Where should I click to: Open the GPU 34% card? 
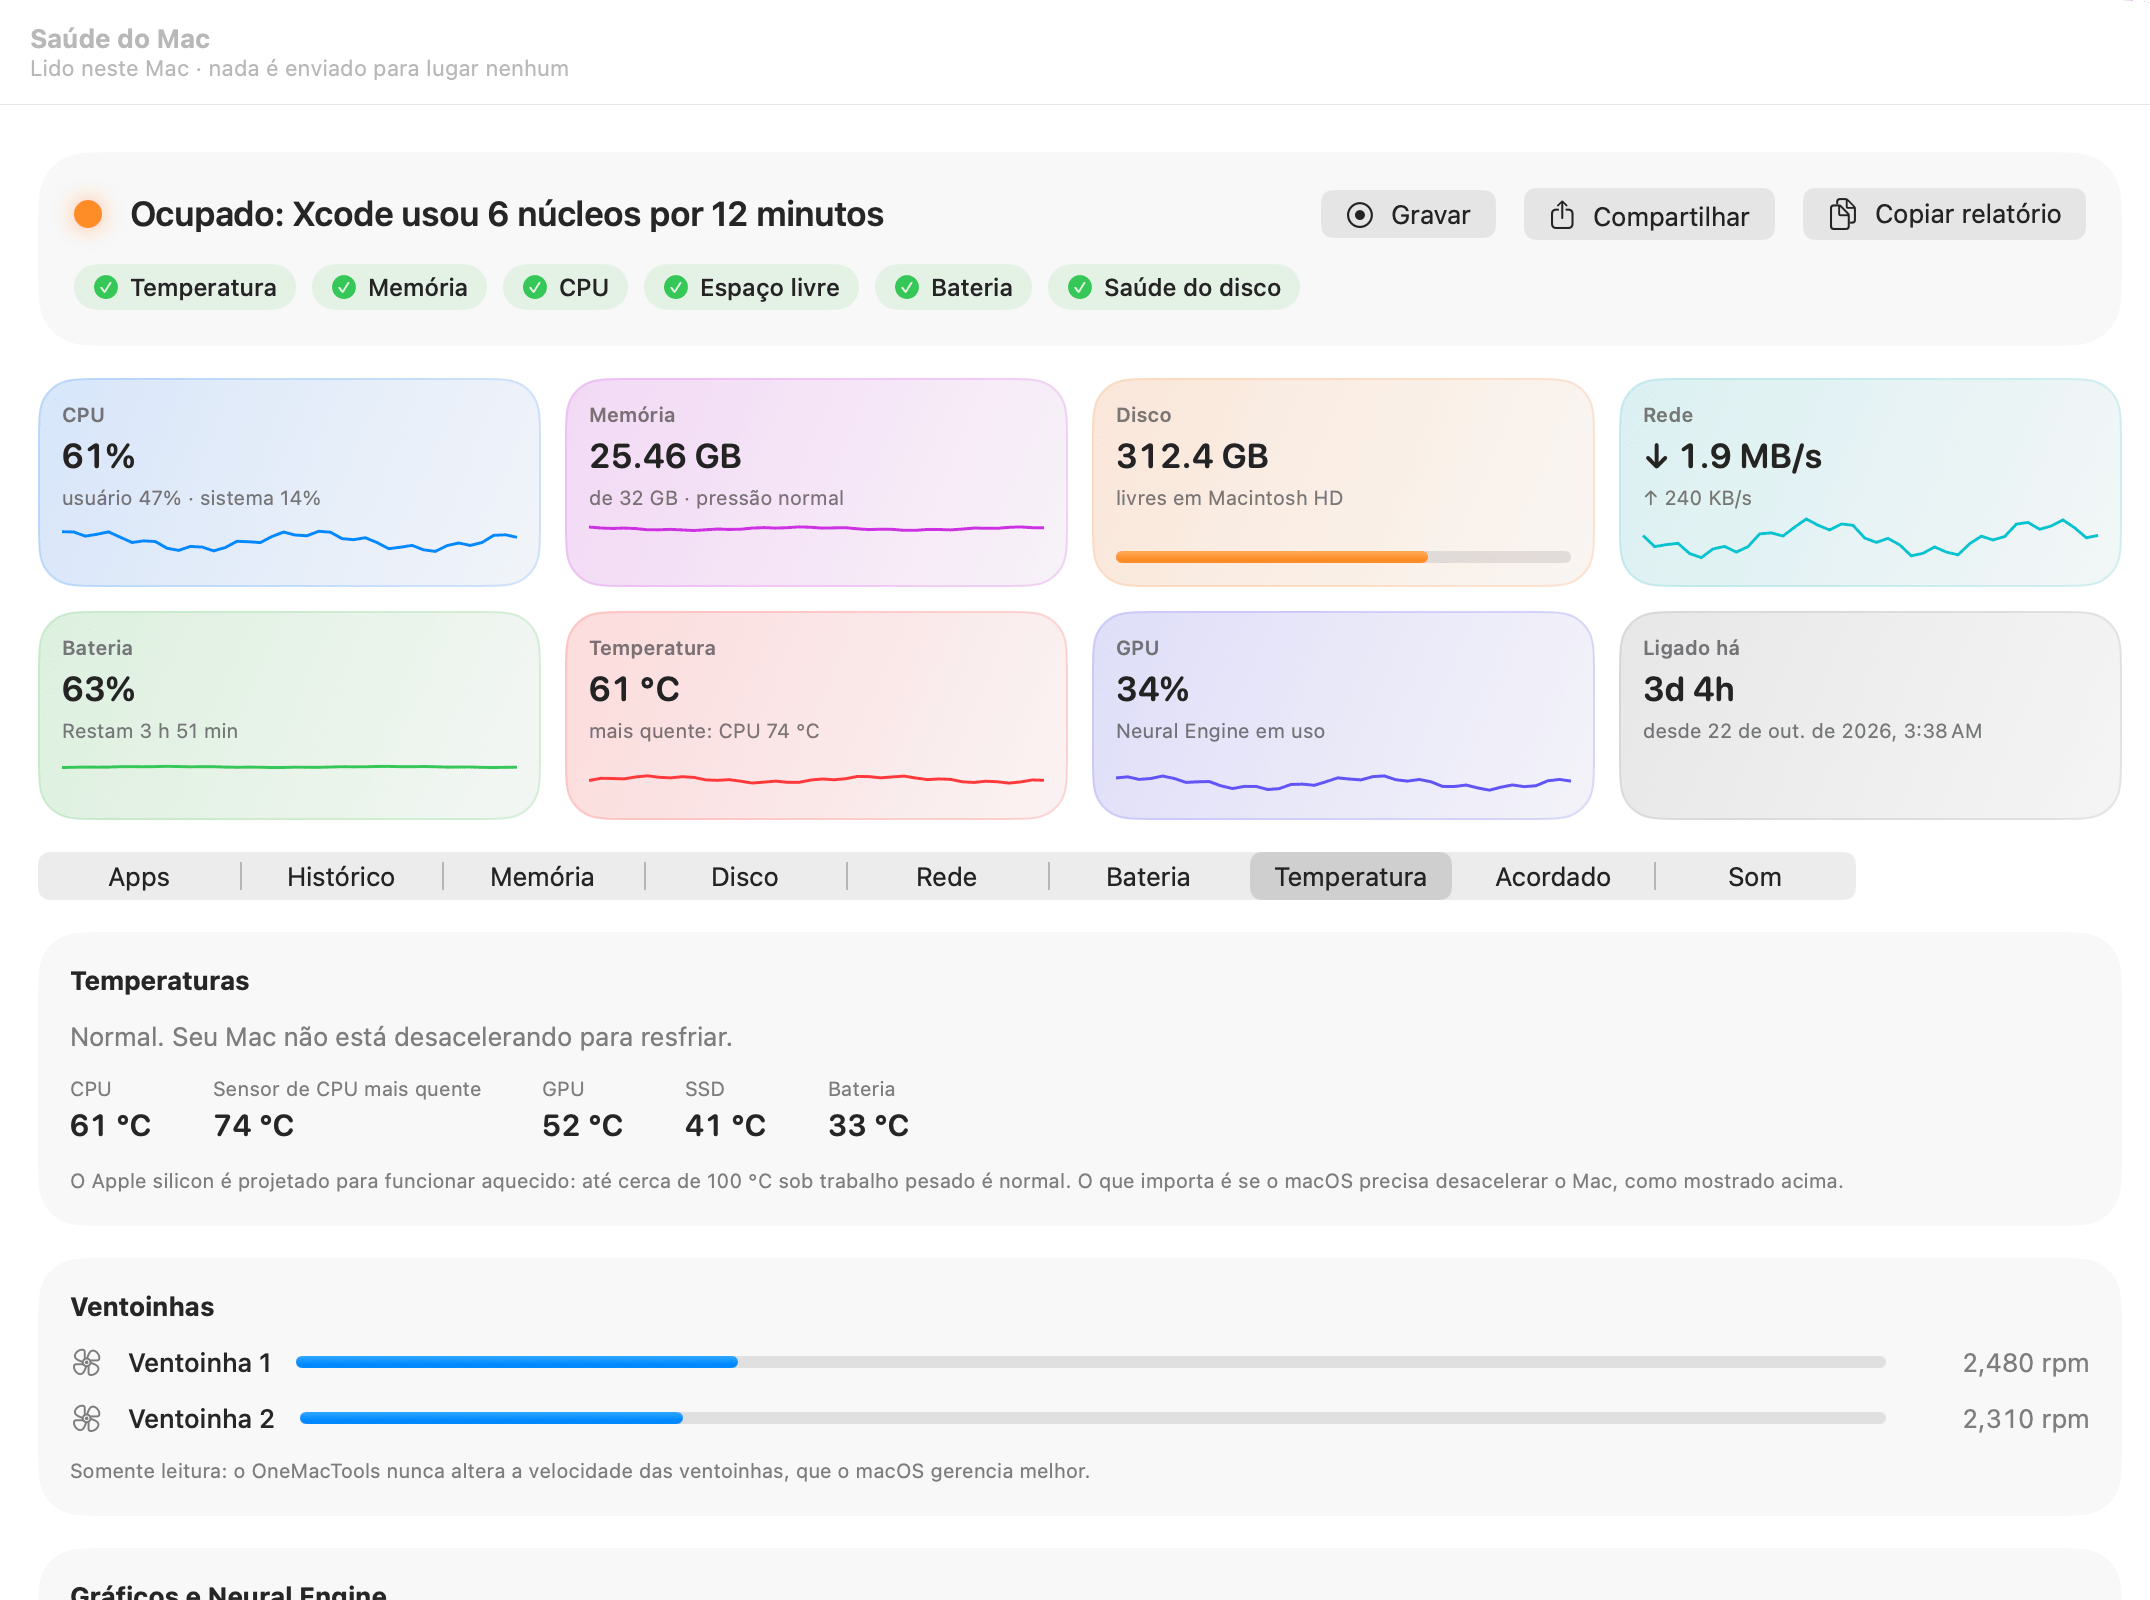coord(1343,715)
